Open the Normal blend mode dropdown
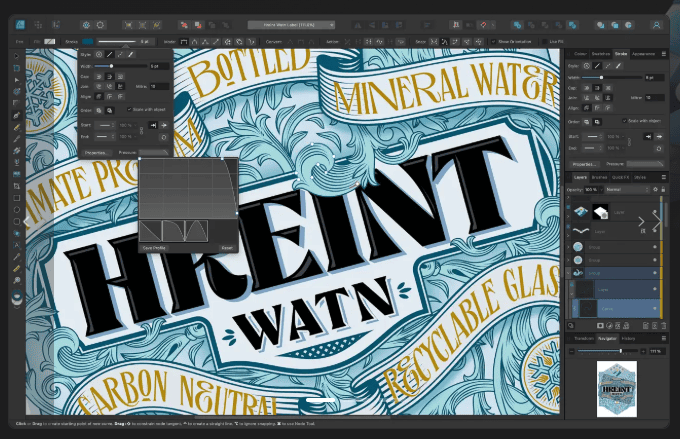Image resolution: width=680 pixels, height=439 pixels. tap(627, 190)
